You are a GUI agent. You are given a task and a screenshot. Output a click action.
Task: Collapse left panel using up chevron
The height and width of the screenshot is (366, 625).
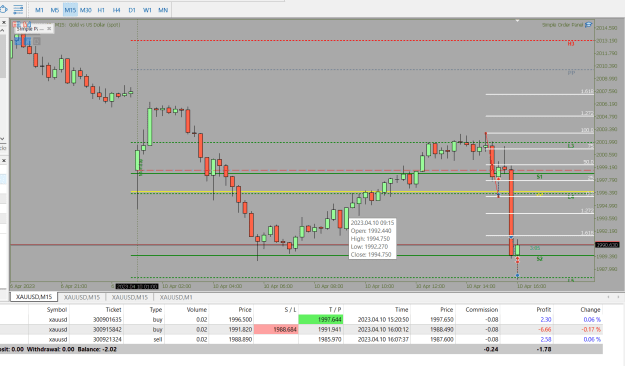coord(2,30)
